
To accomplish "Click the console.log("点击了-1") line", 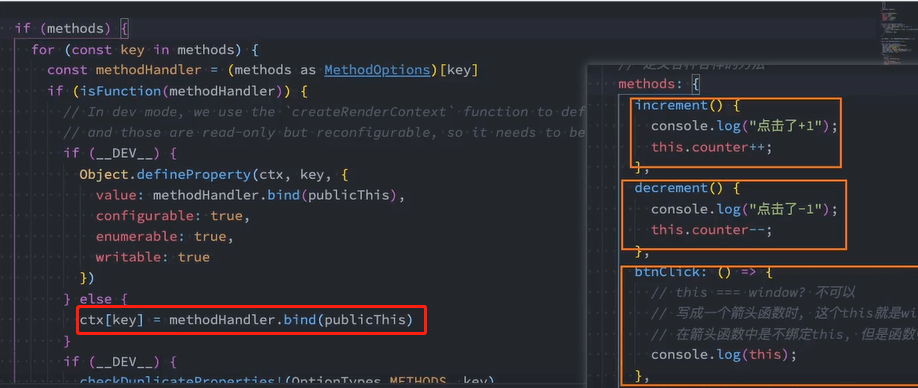I will pyautogui.click(x=745, y=209).
